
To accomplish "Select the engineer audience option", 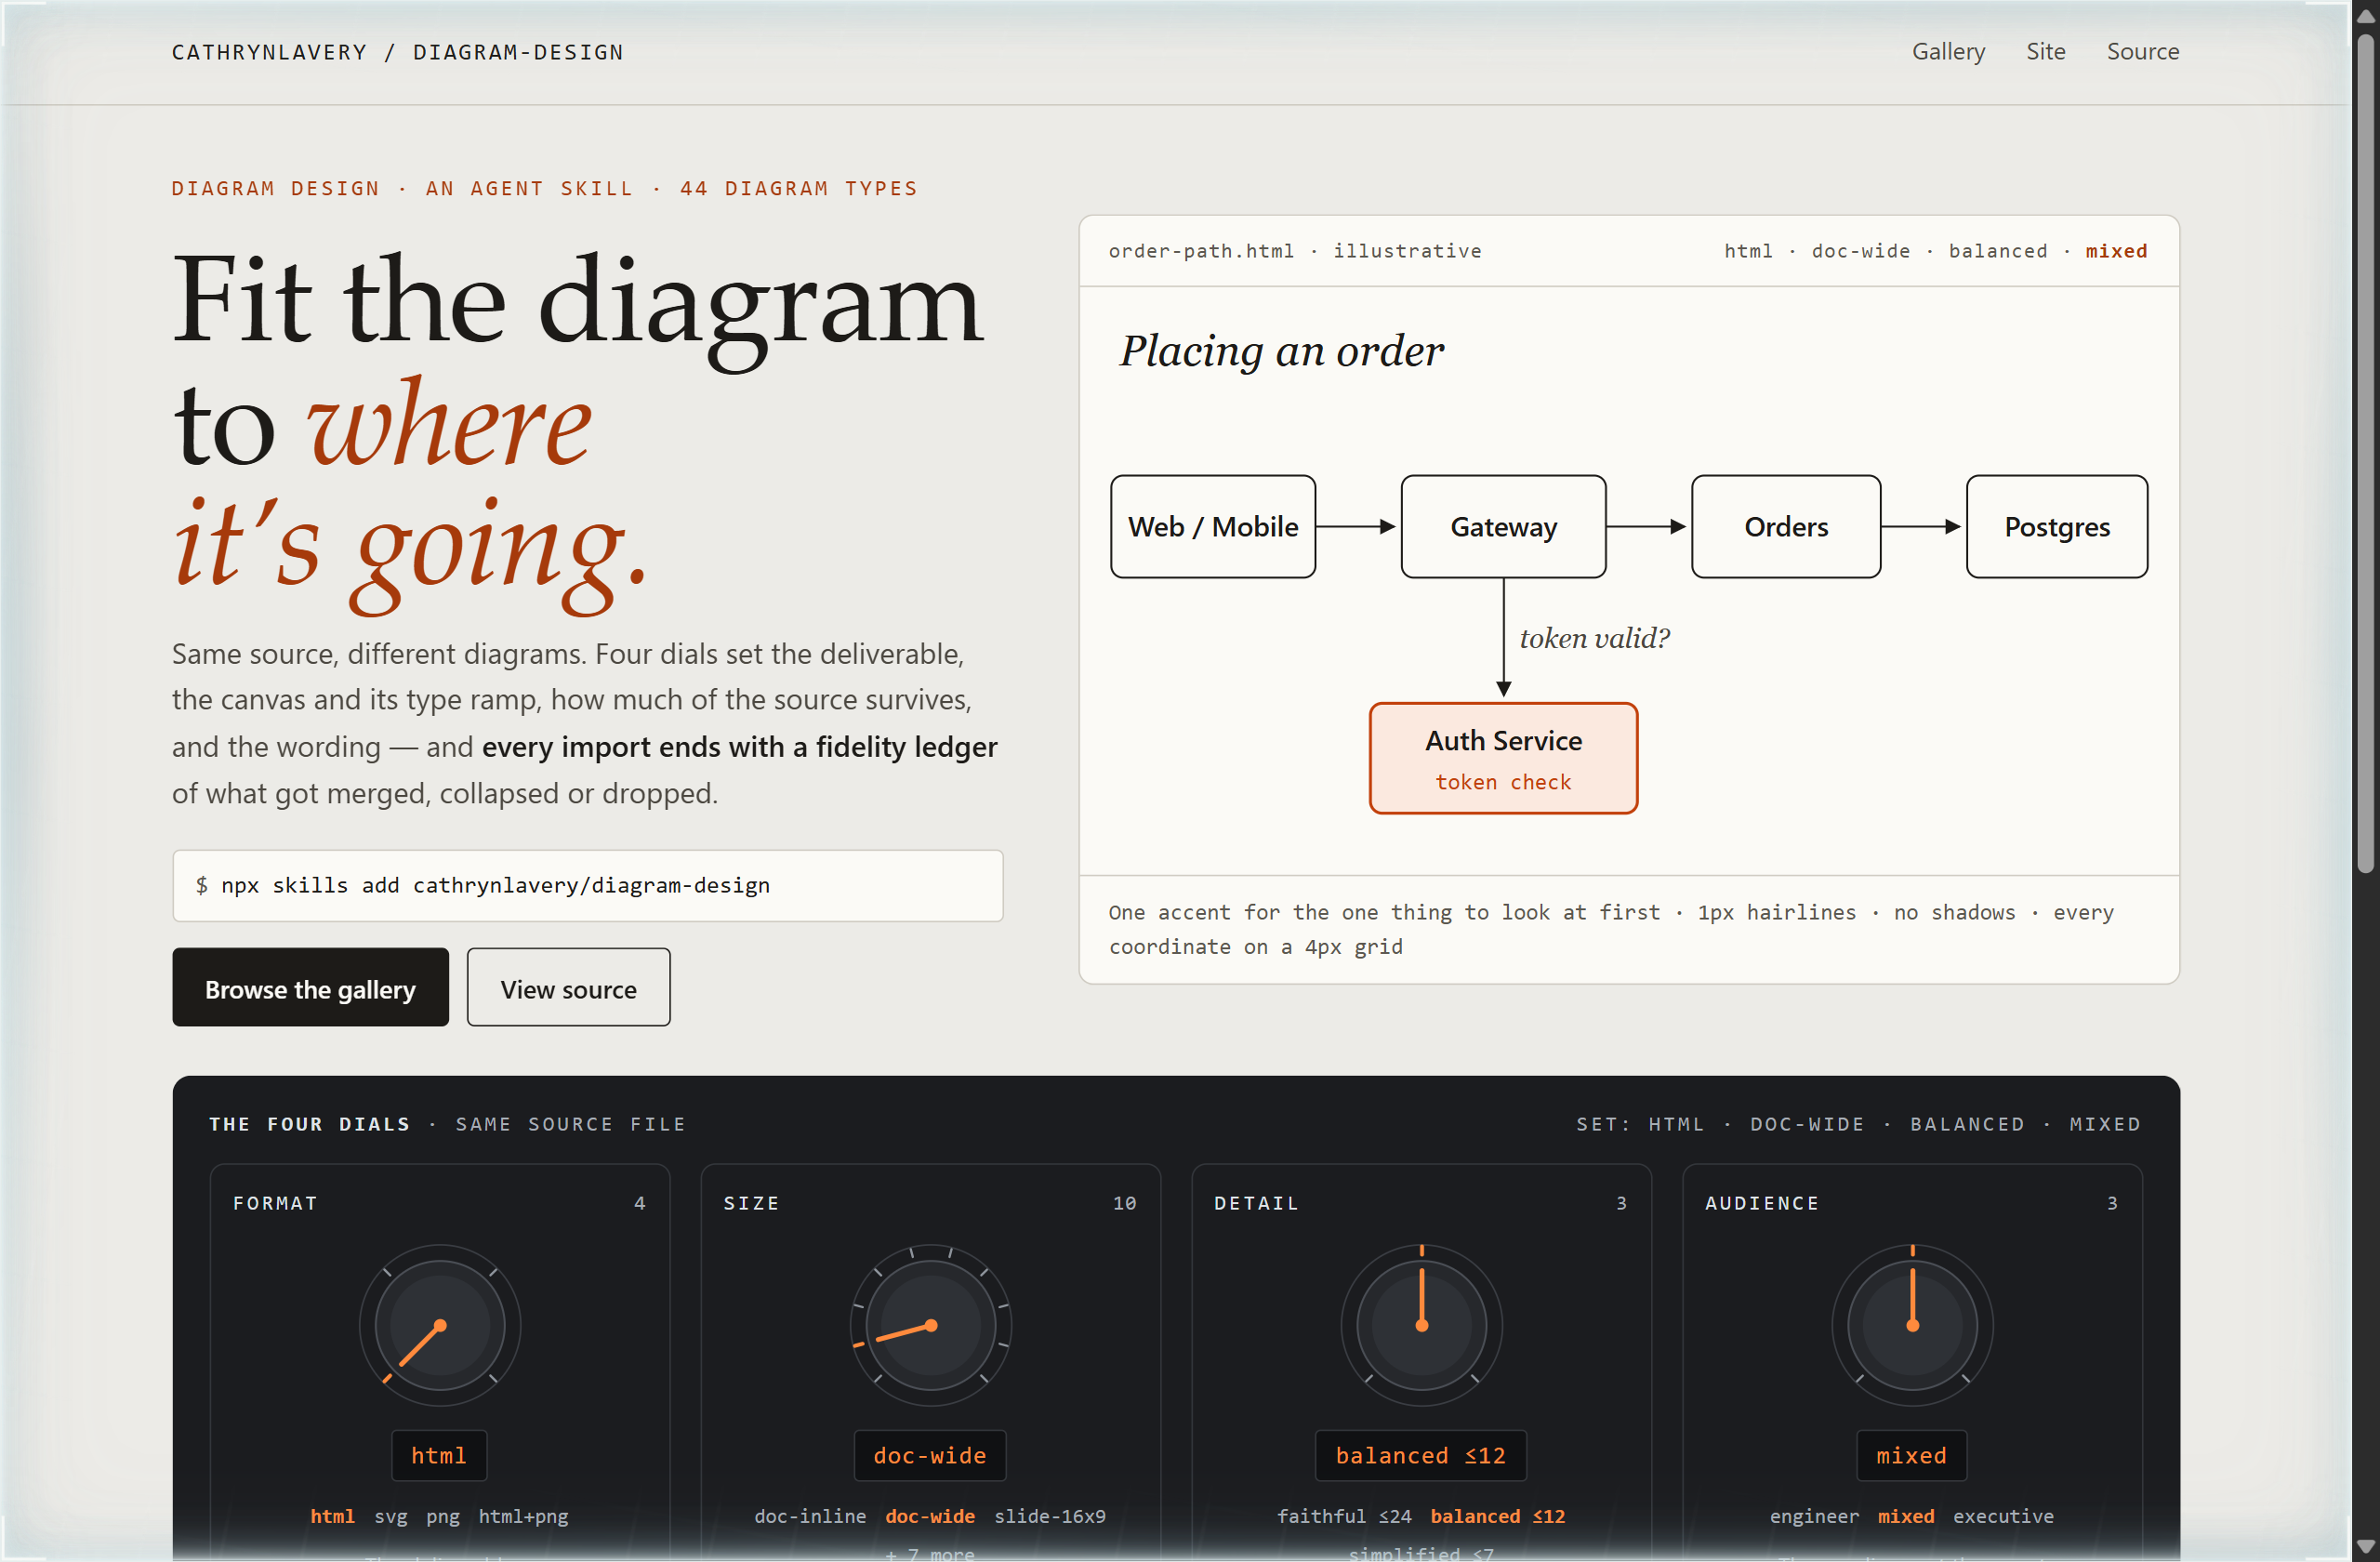I will tap(1814, 1516).
